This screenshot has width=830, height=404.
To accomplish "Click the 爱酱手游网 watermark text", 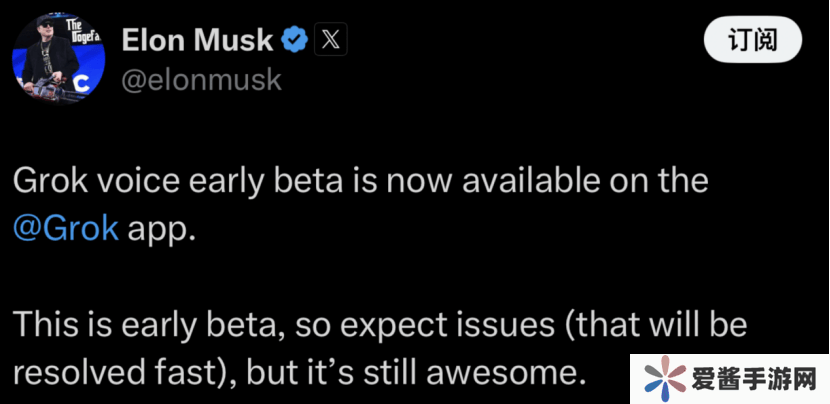I will [756, 380].
